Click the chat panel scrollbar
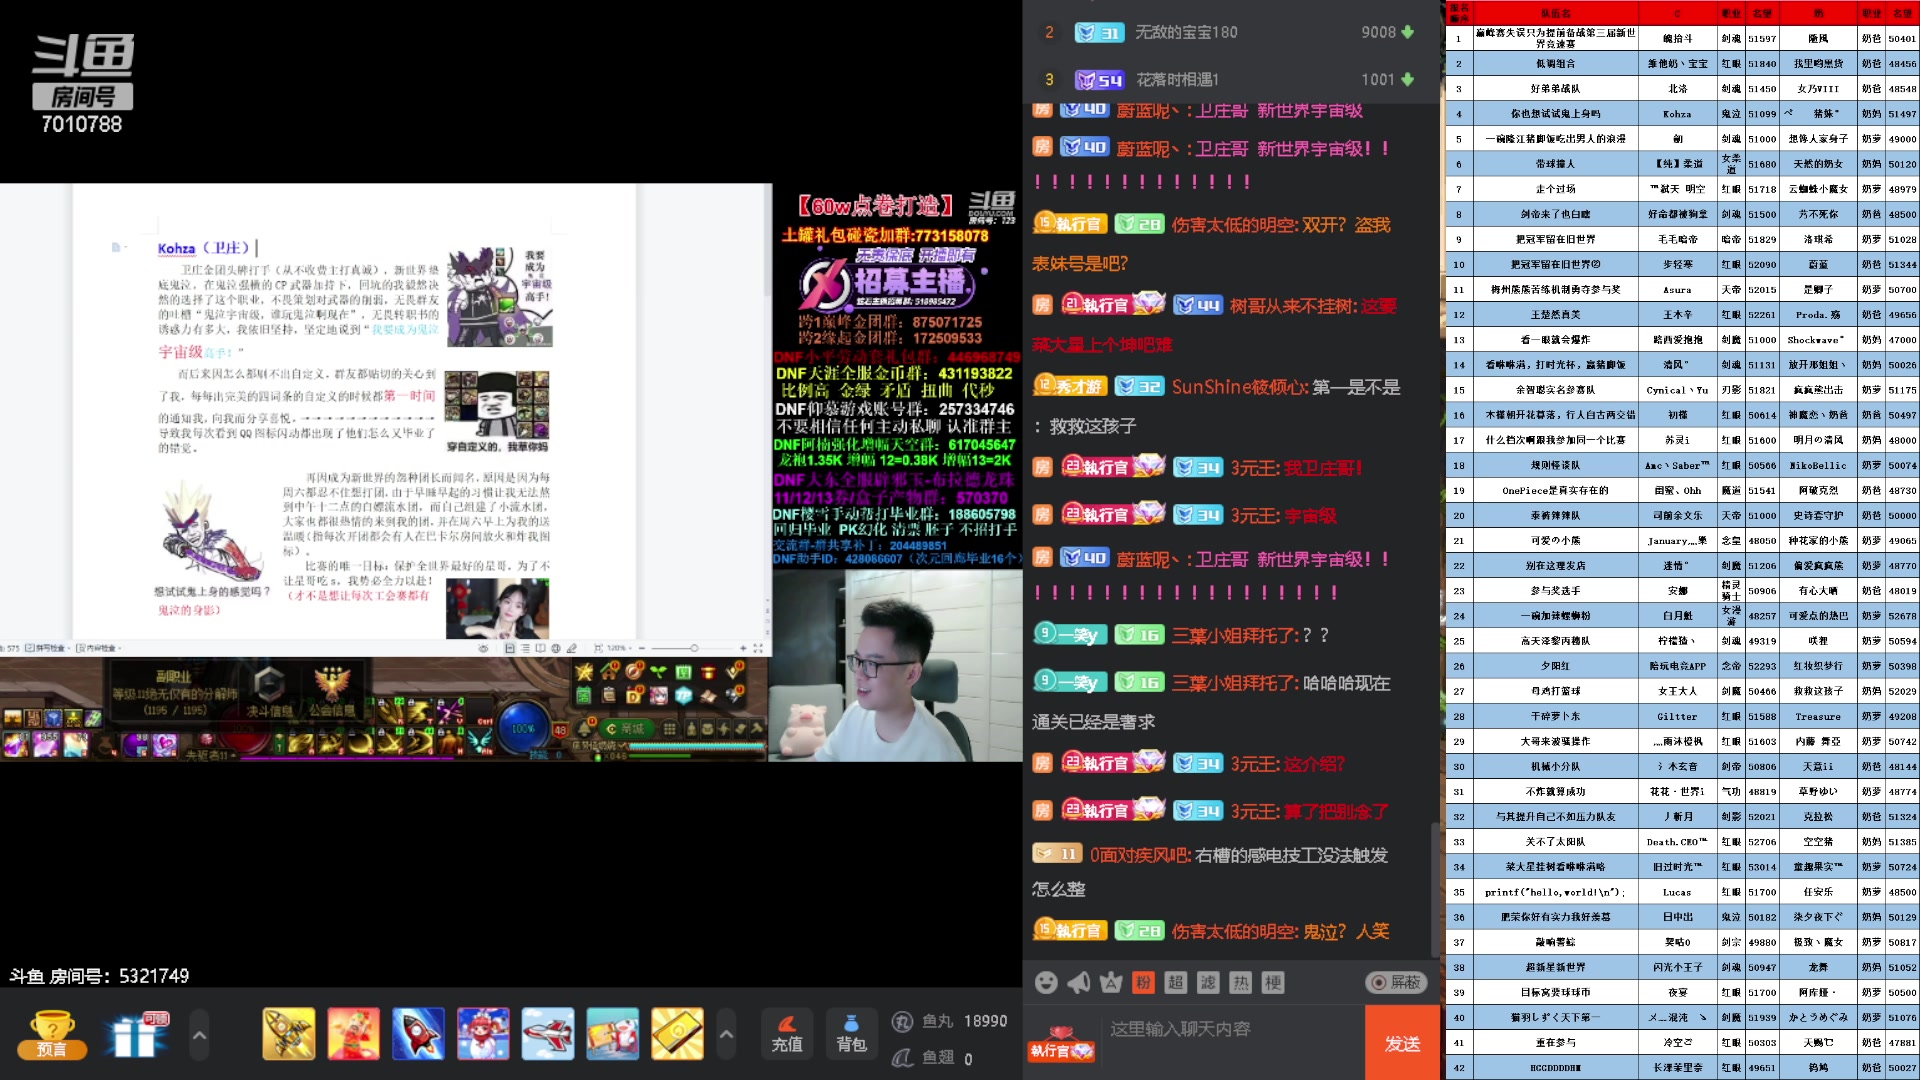Viewport: 1920px width, 1080px height. 1436,890
